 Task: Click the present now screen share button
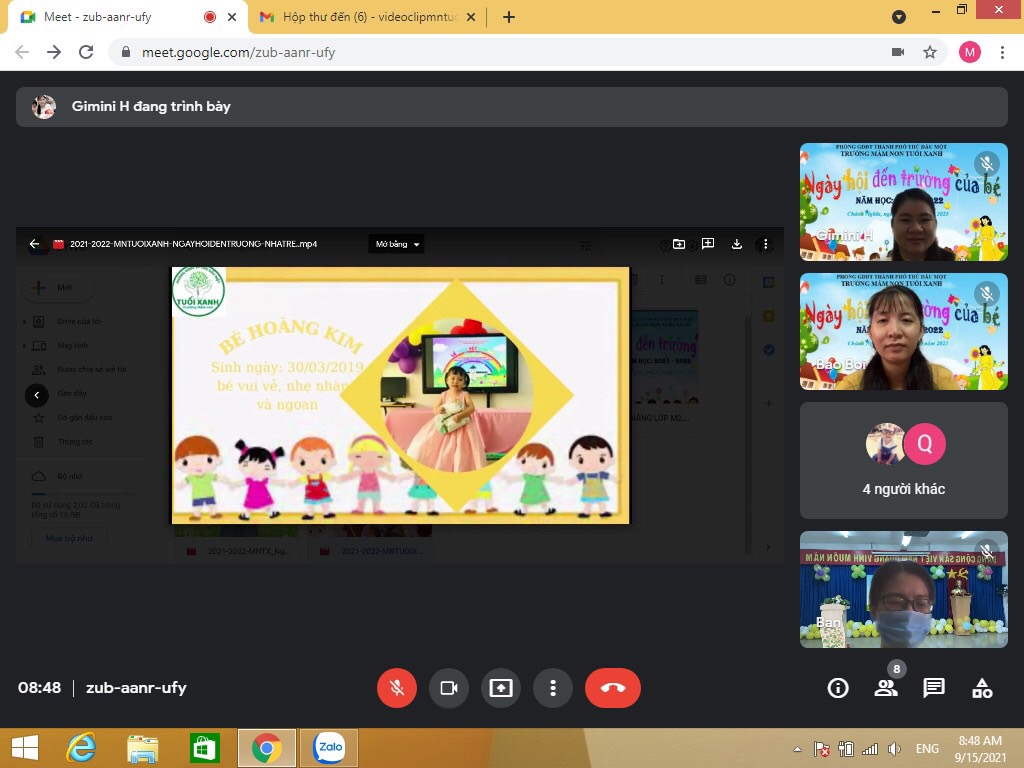pyautogui.click(x=501, y=688)
